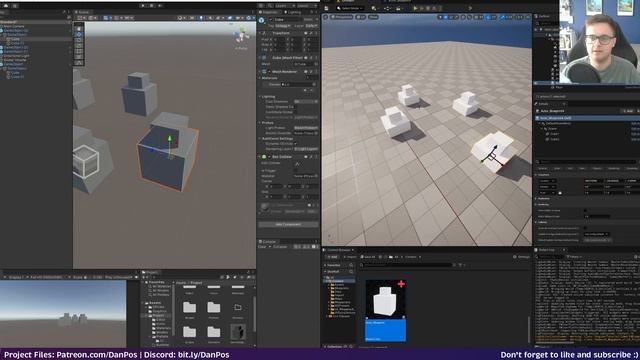Screen dimensions: 640x360
Task: Click the Add Component button
Action: (289, 224)
